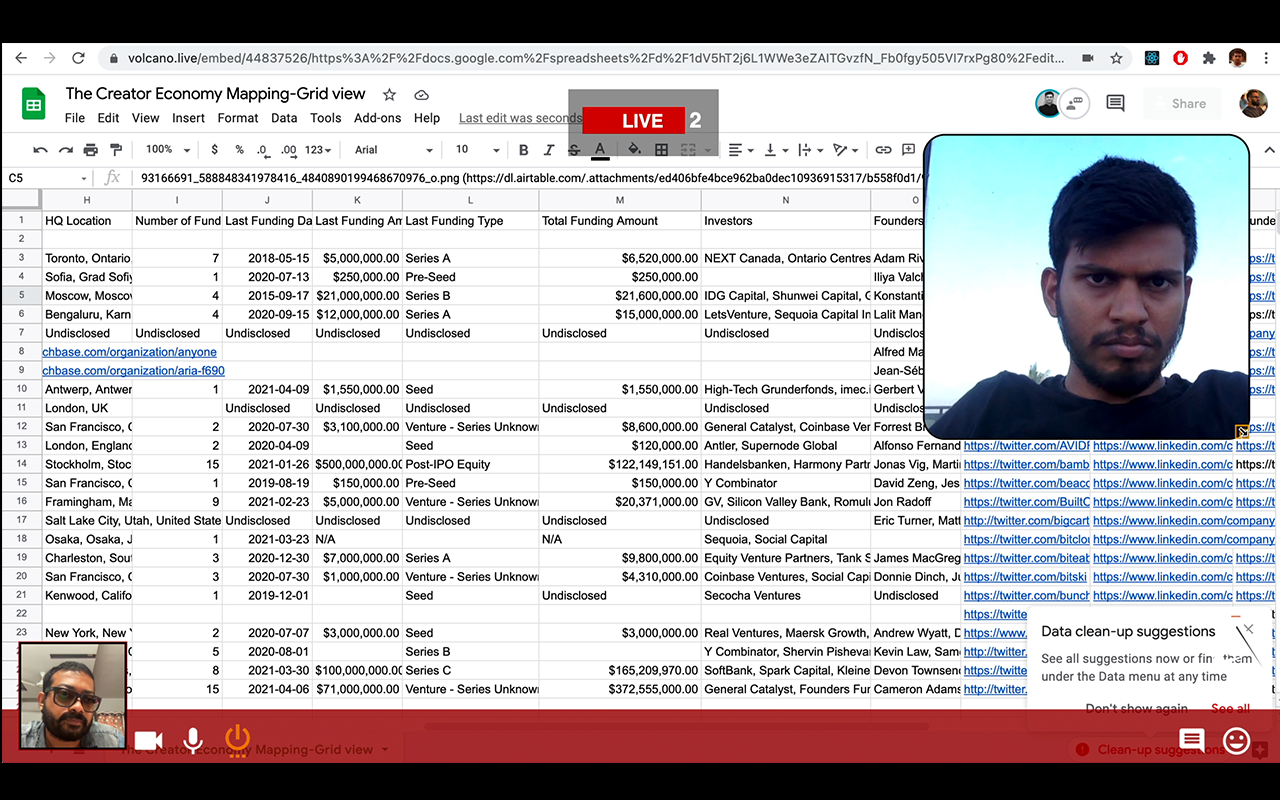The height and width of the screenshot is (800, 1280).
Task: Click the merge cells icon
Action: point(688,150)
